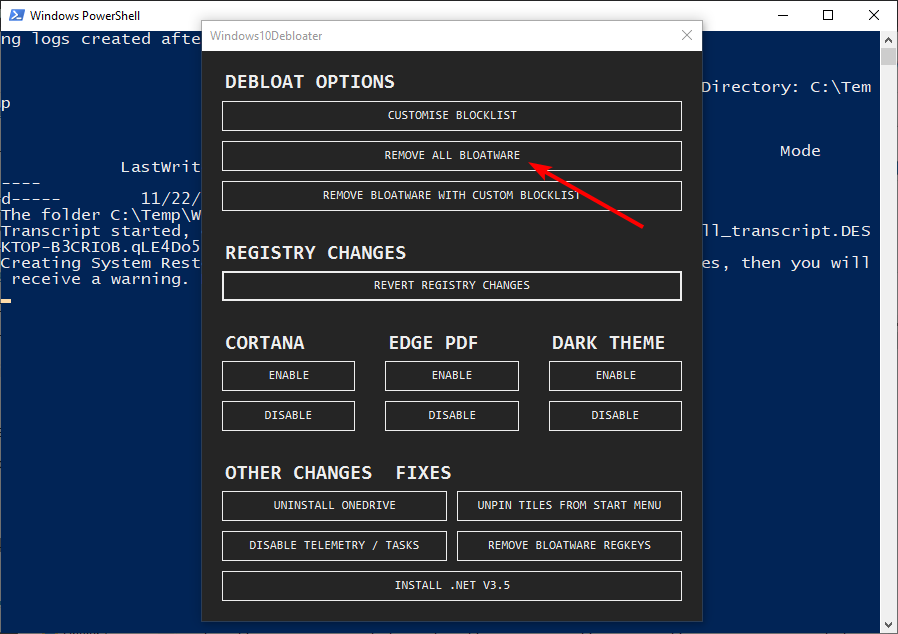
Task: Click the EDGE PDF heading
Action: pyautogui.click(x=434, y=342)
